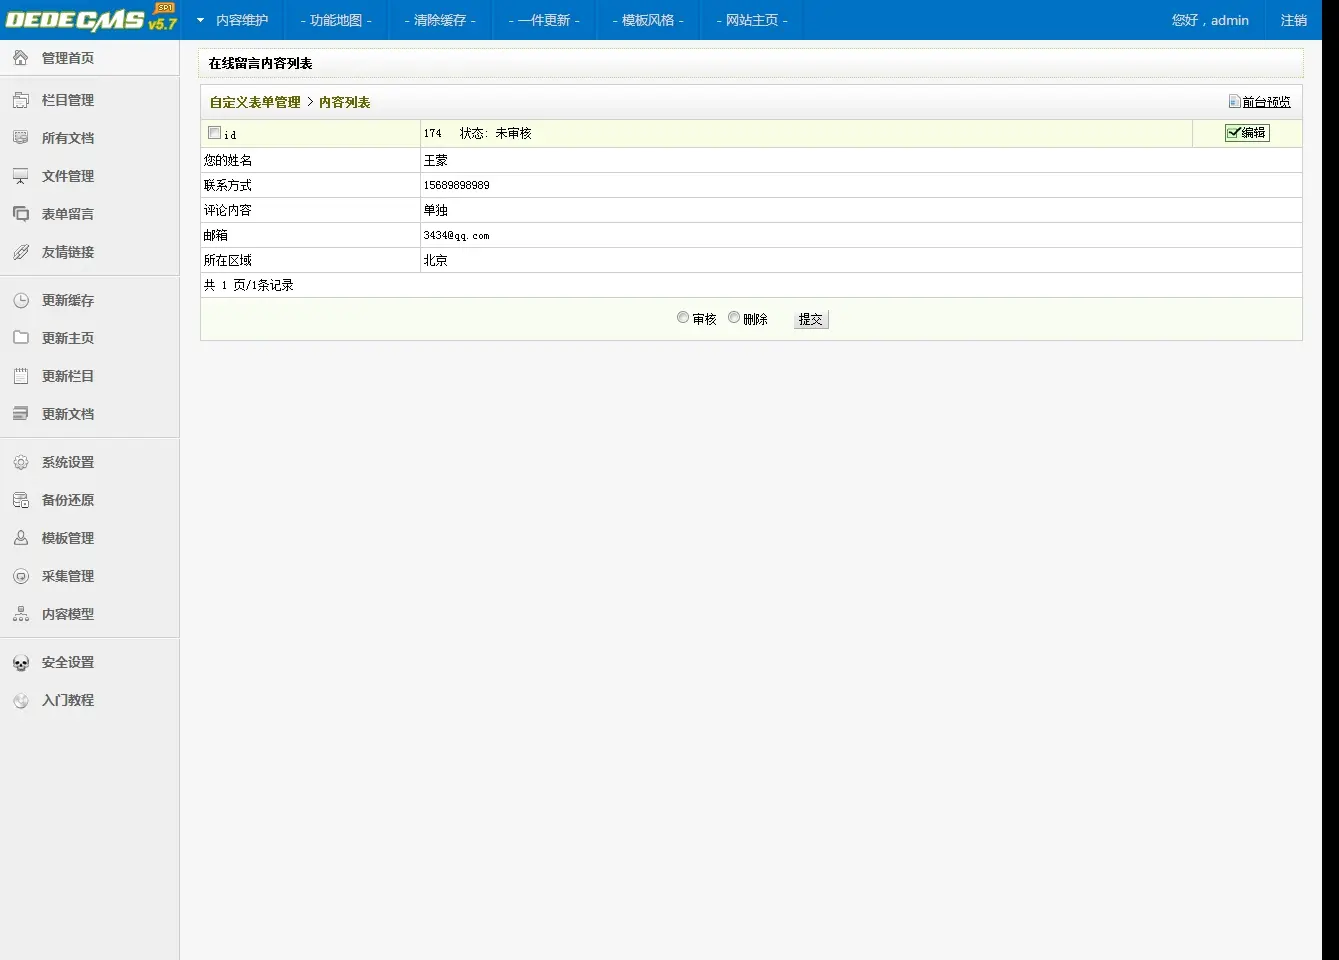Click the phone number 15689898989

pos(457,185)
